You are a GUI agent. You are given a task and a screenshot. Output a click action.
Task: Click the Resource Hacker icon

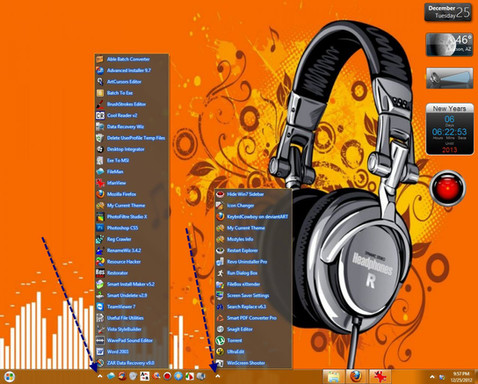tap(100, 262)
